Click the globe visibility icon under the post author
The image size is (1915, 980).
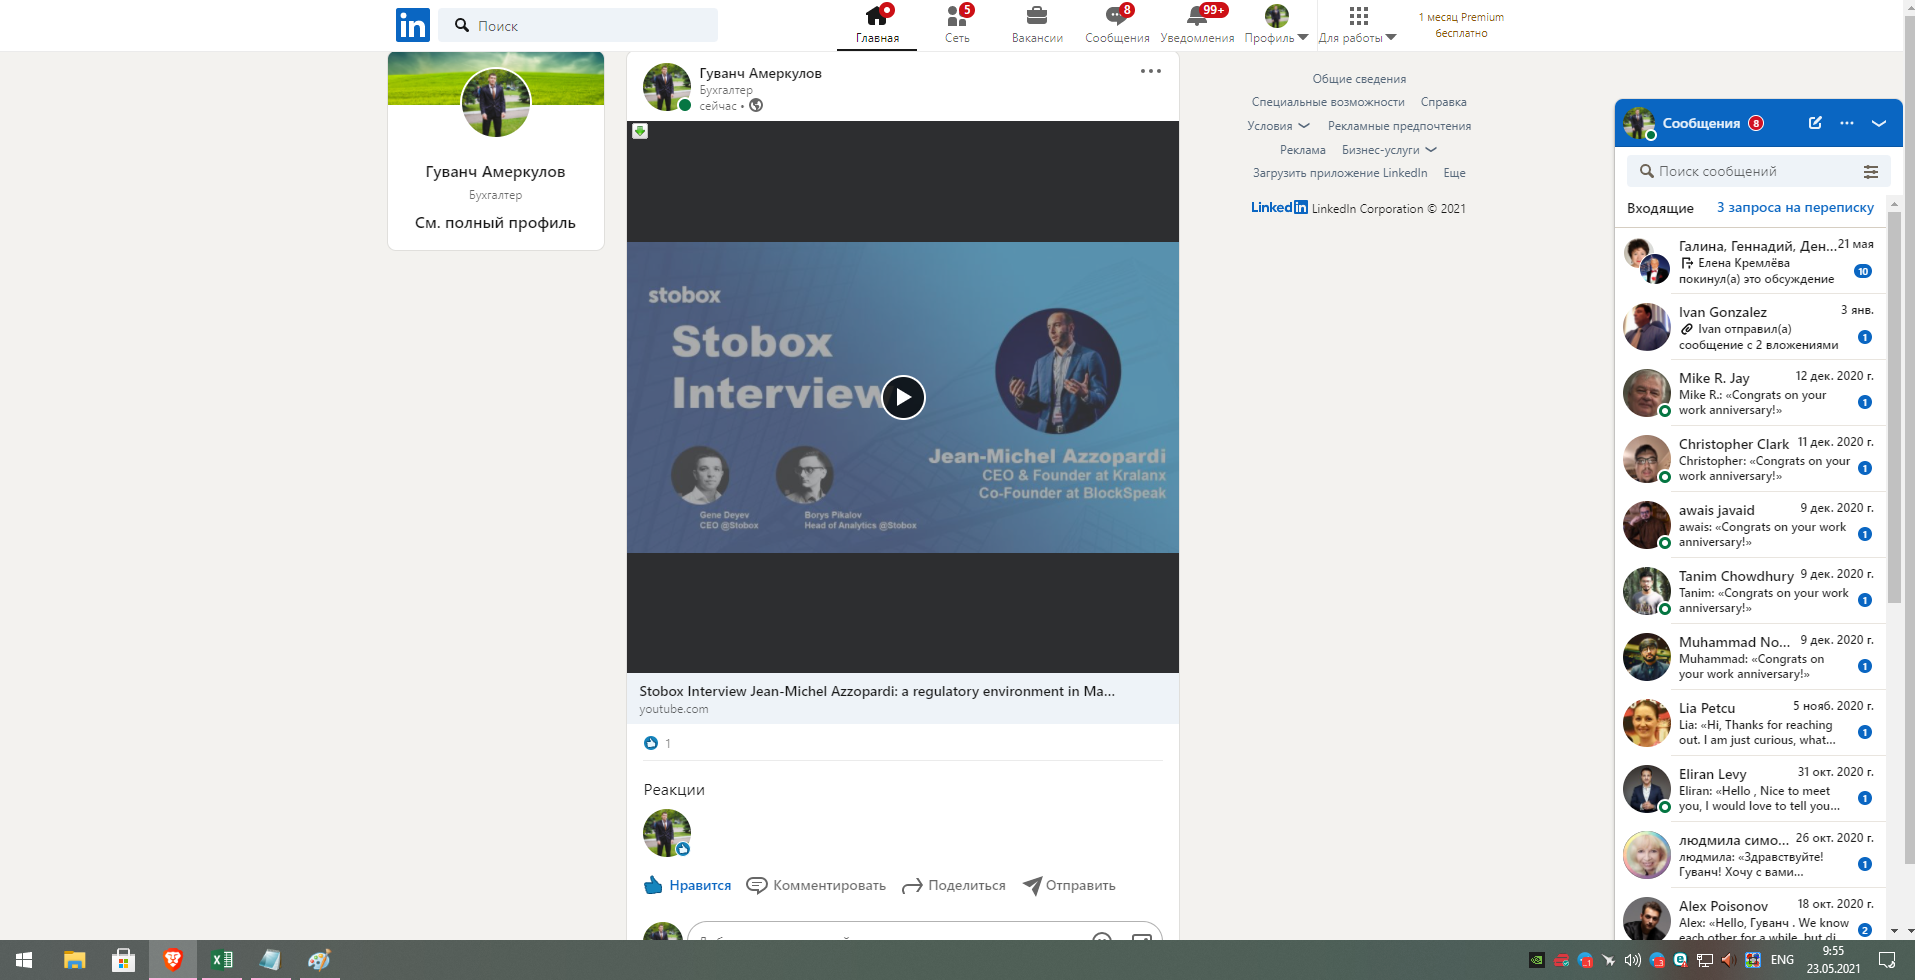click(756, 105)
